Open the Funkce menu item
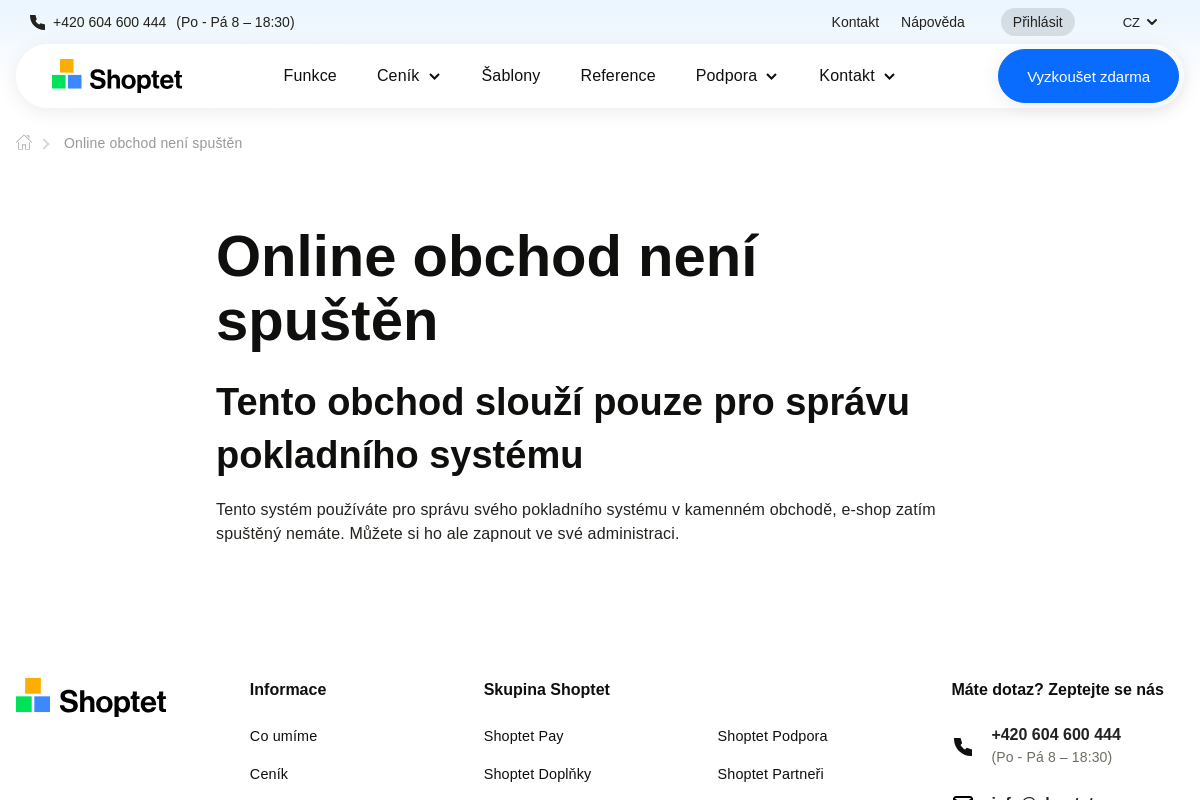Screen dimensions: 1200x800 click(x=310, y=76)
